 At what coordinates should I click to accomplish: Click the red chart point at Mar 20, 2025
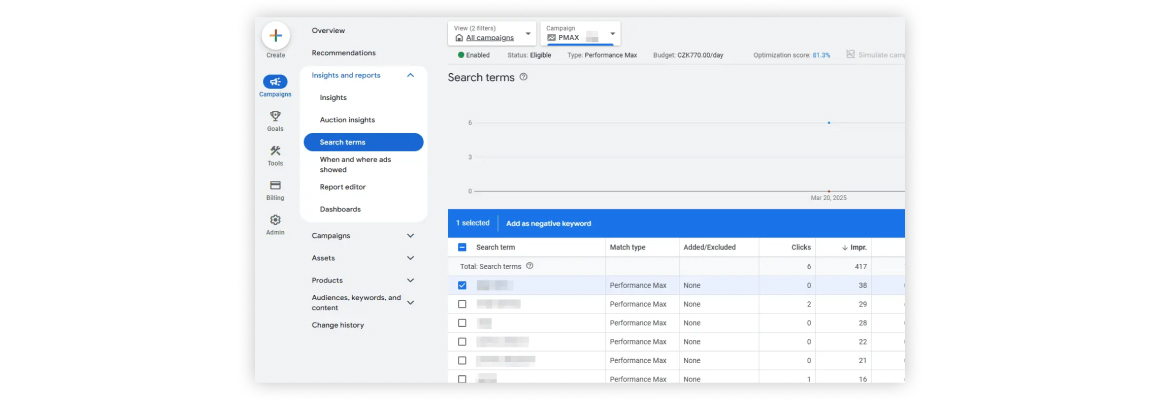(829, 191)
